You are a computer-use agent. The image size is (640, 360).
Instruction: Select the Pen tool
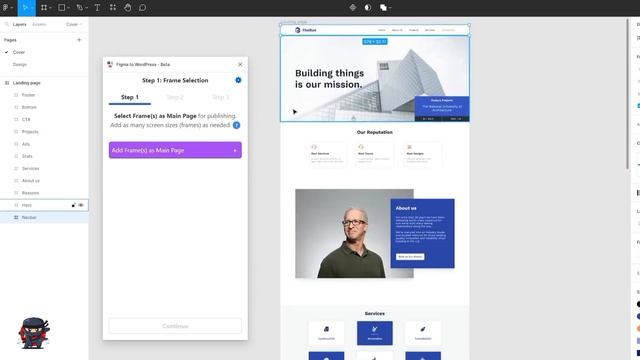tap(80, 7)
